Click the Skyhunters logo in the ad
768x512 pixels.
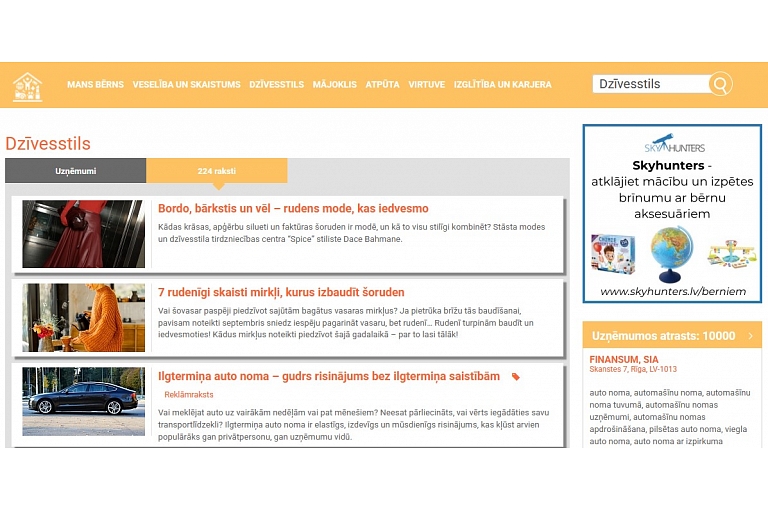click(673, 144)
